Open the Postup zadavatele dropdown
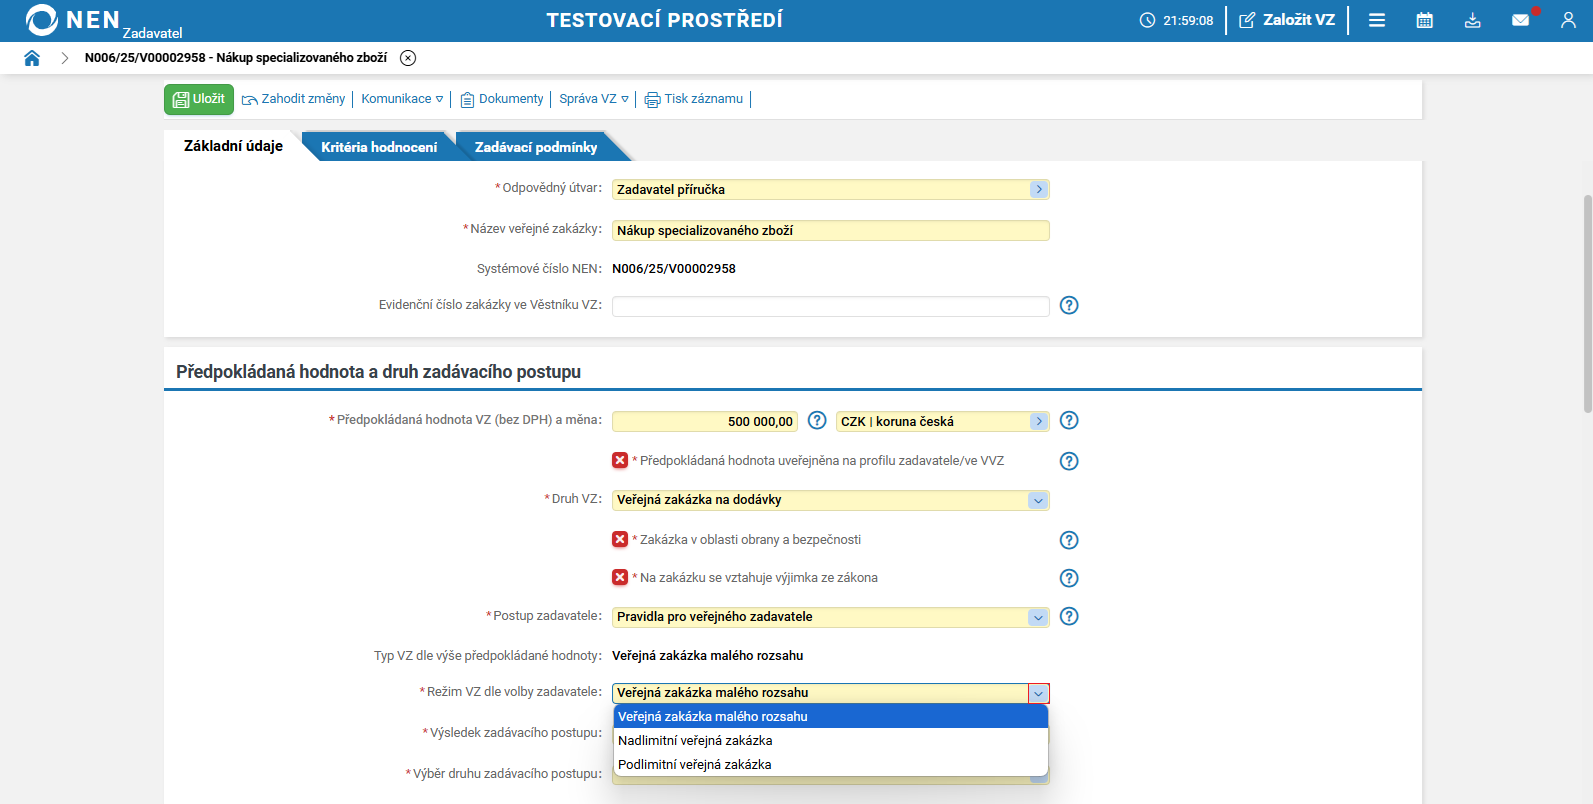Viewport: 1593px width, 804px height. click(x=1038, y=617)
